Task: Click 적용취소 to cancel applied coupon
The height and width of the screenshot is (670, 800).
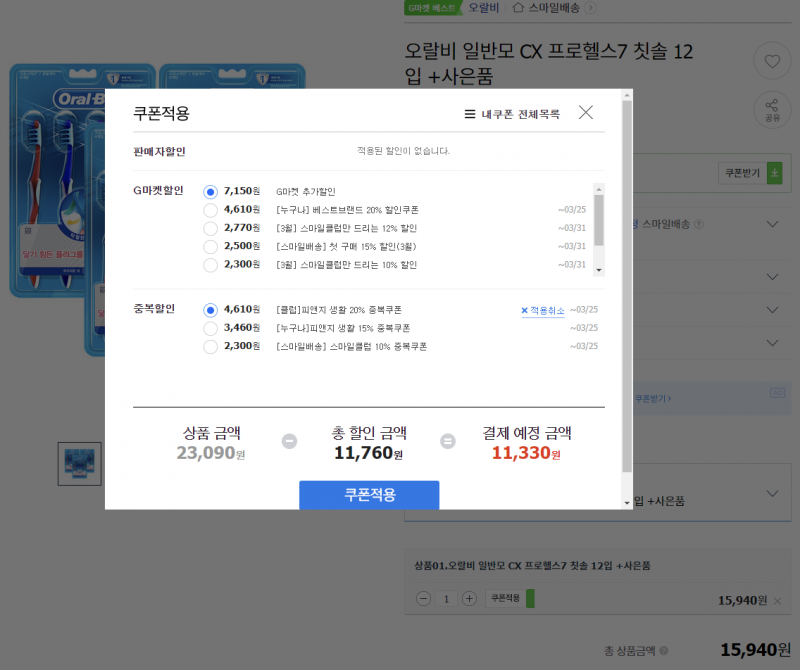Action: point(543,311)
